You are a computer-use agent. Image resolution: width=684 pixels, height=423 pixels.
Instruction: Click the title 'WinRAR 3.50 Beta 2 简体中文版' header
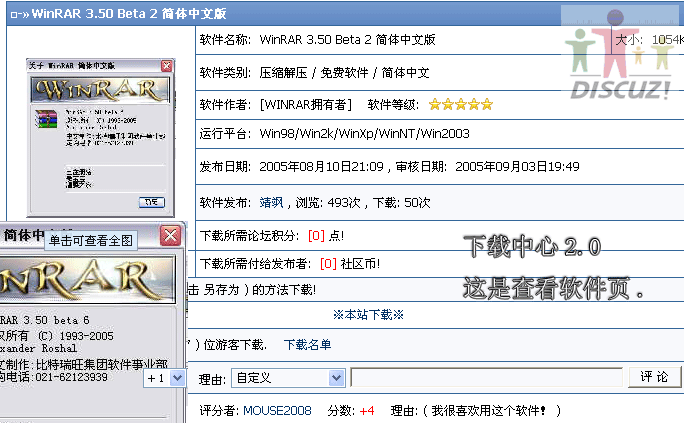click(129, 14)
